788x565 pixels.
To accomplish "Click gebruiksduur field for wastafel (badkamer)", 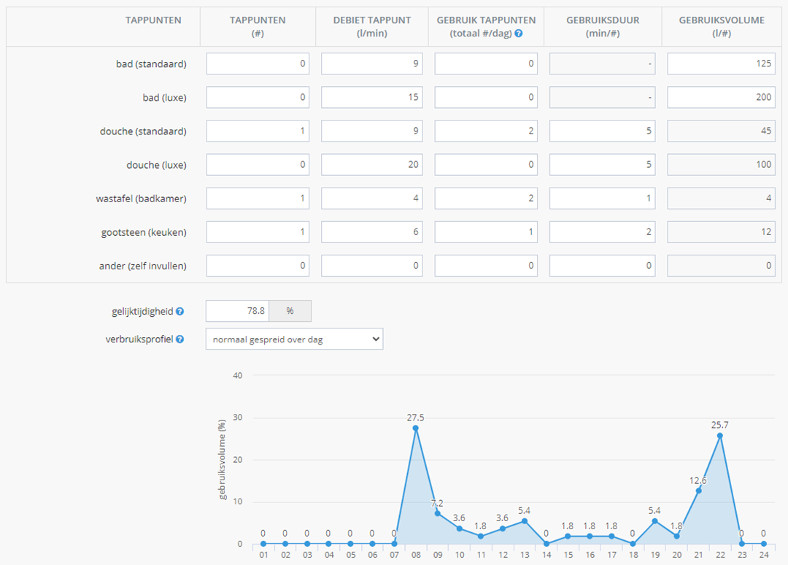I will click(601, 198).
